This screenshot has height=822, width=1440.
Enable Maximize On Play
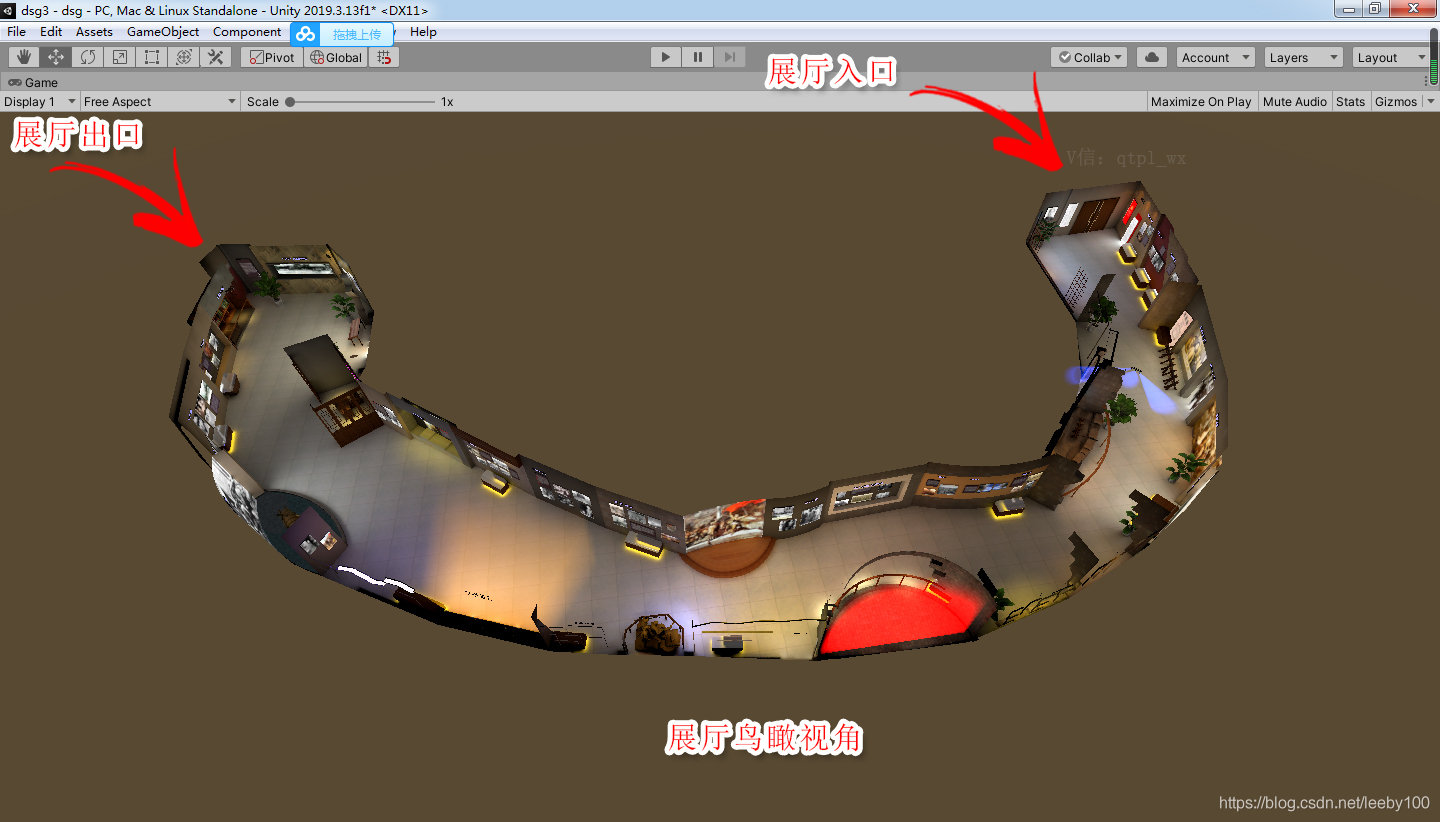(x=1200, y=101)
